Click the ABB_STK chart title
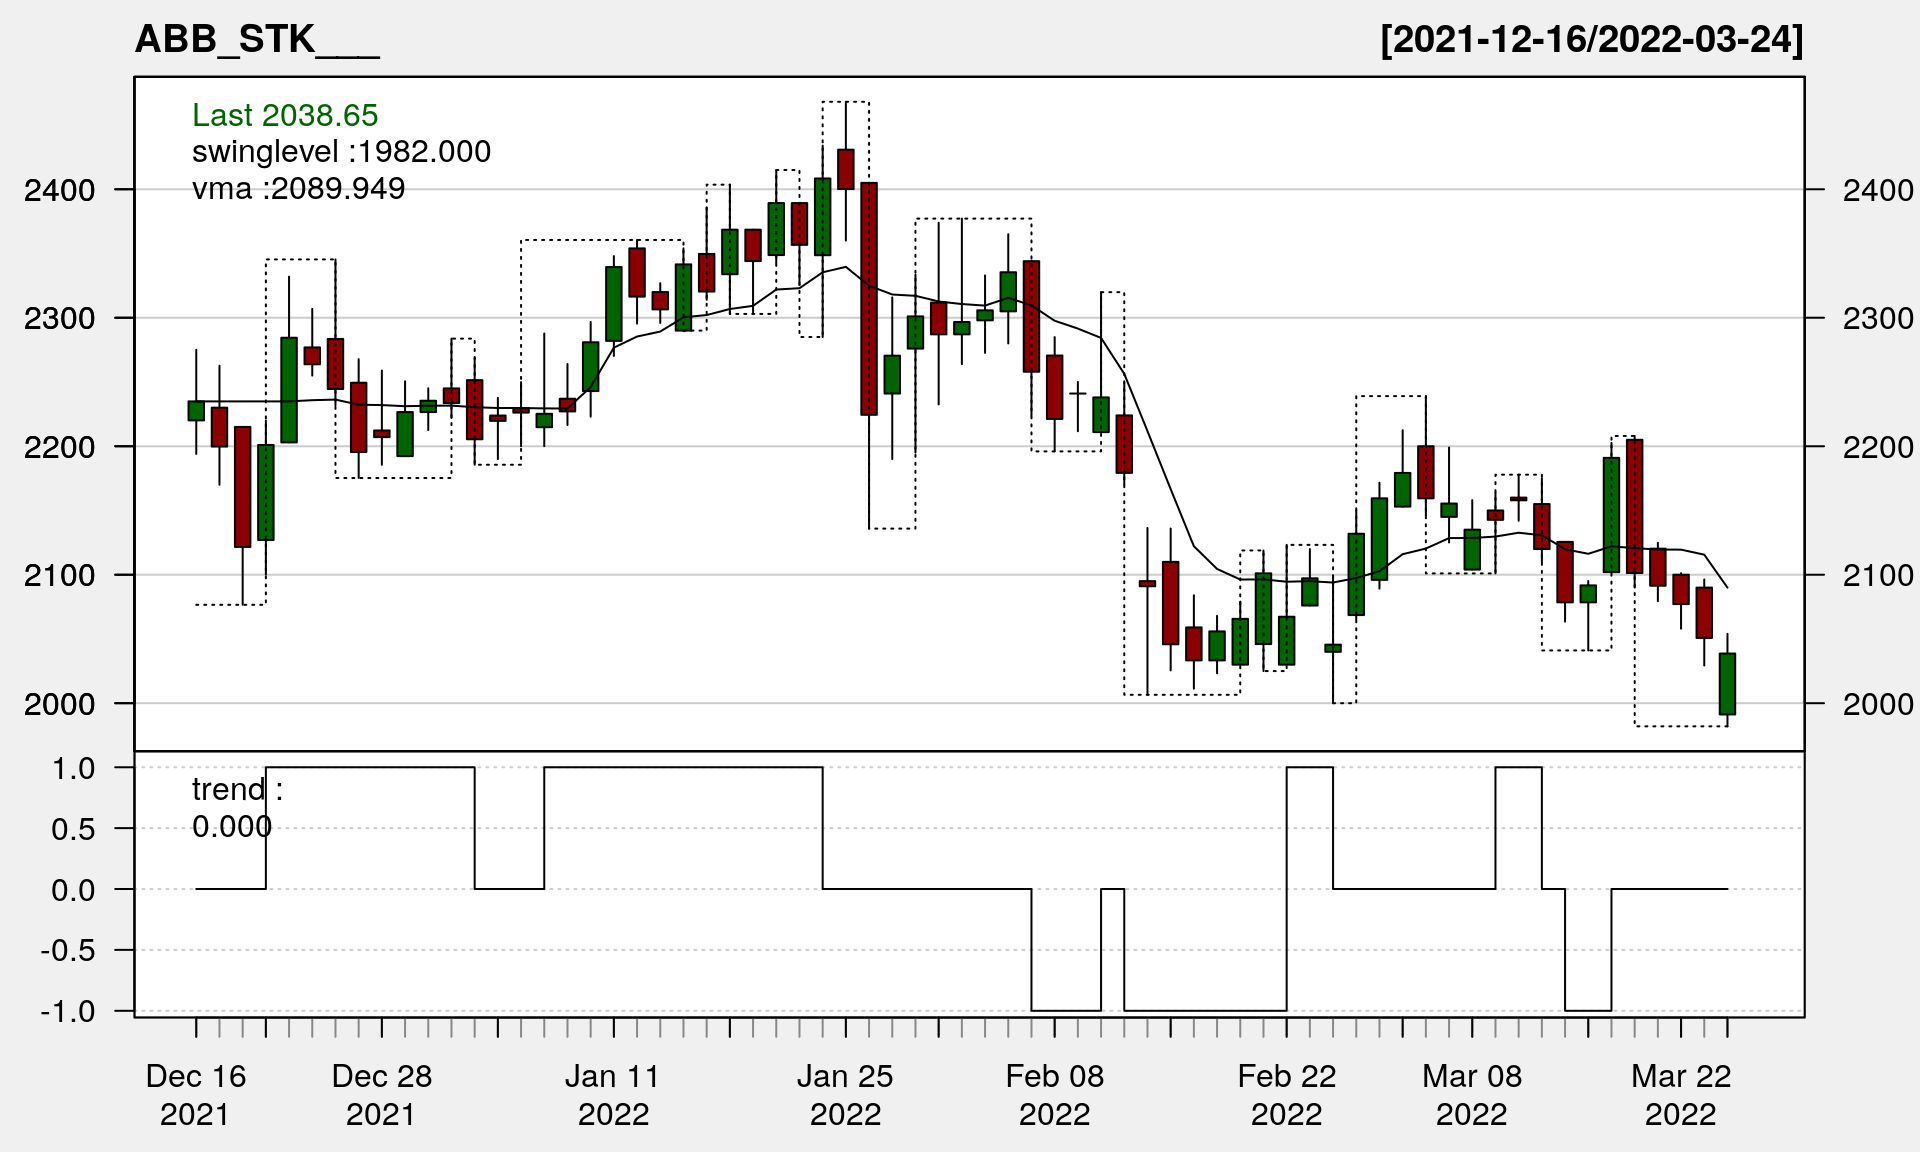 (256, 40)
